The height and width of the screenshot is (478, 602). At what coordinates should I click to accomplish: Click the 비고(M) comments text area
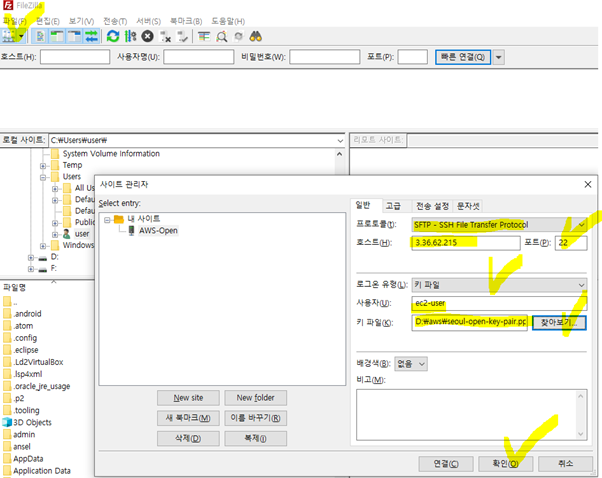tap(471, 415)
